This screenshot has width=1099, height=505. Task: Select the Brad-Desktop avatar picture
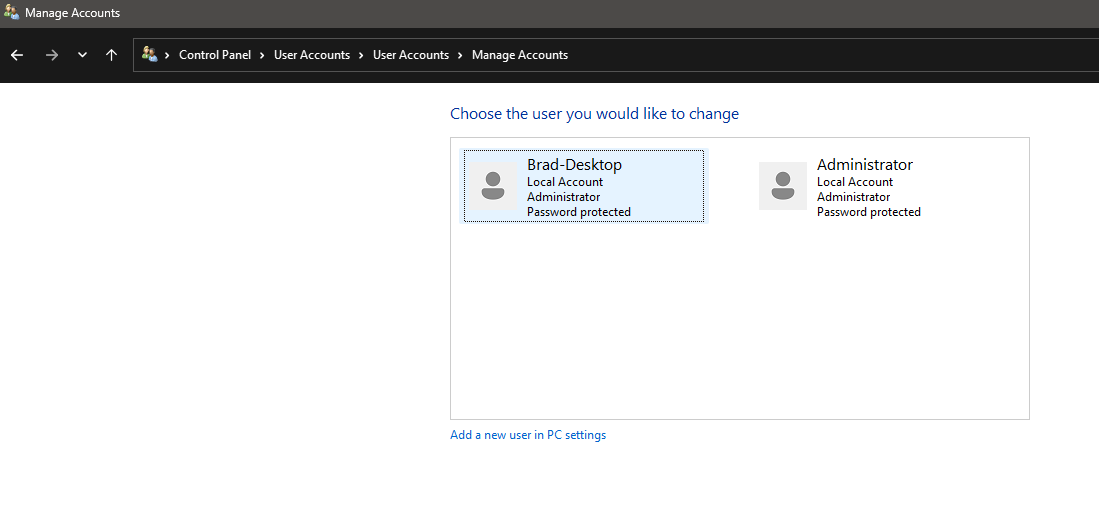pyautogui.click(x=493, y=186)
